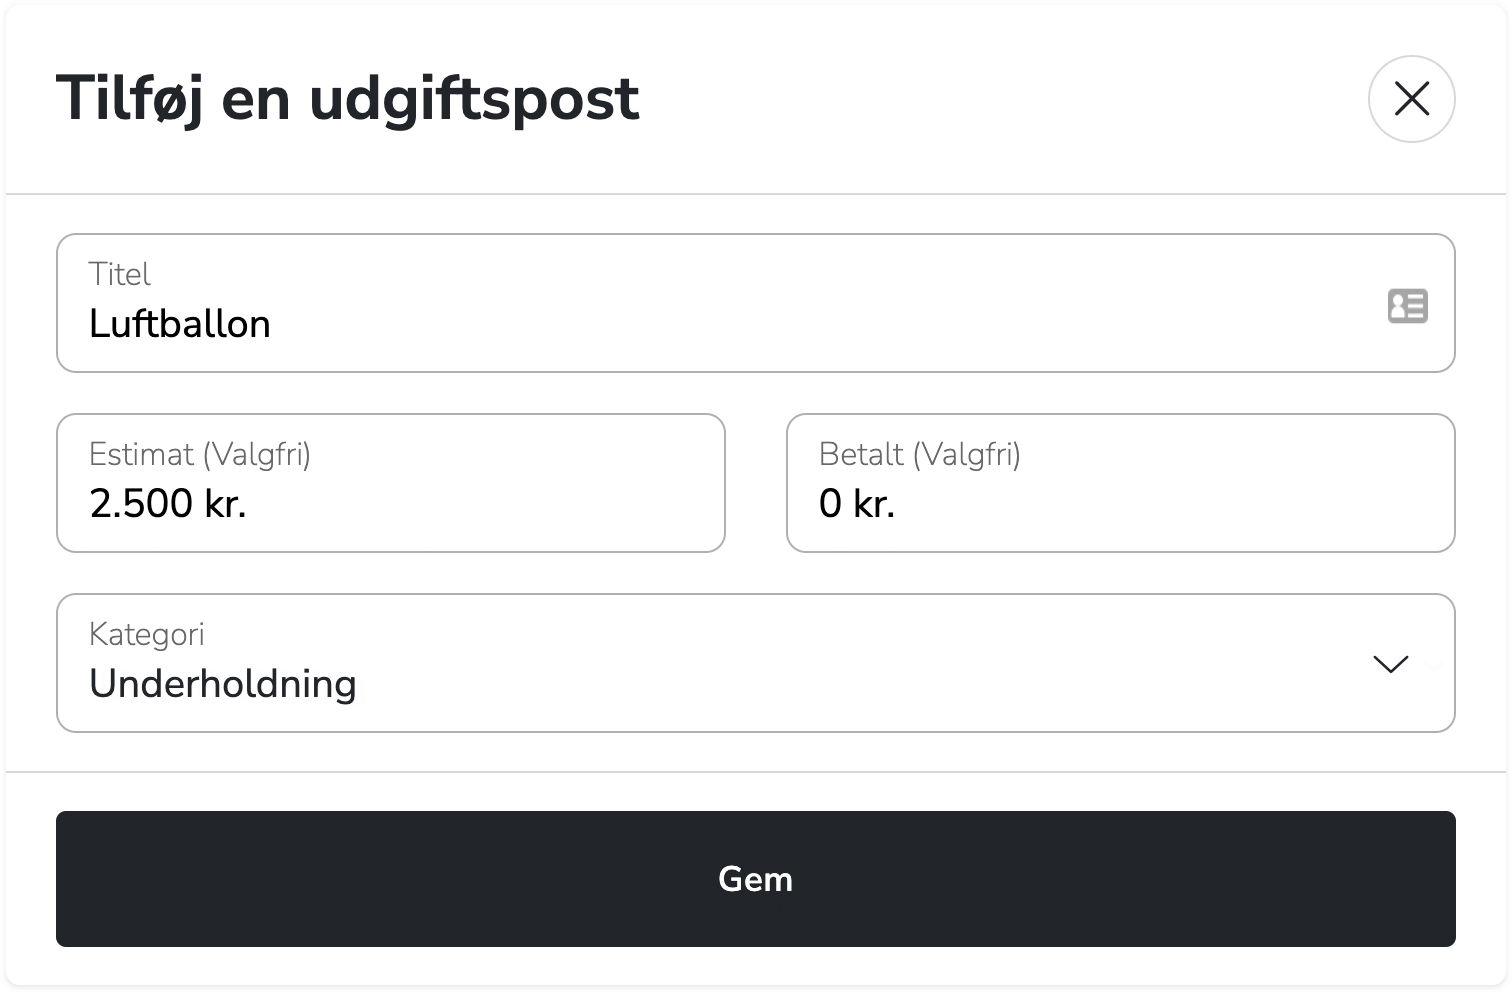The height and width of the screenshot is (993, 1512).
Task: Click the Estimat (Valgfri) label text
Action: 200,454
